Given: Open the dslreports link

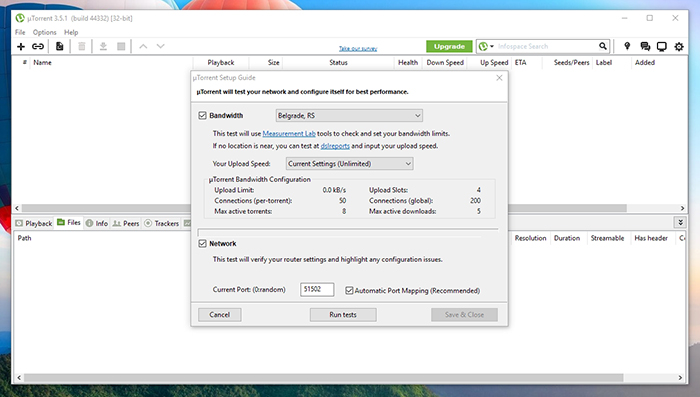Looking at the screenshot, I should (x=335, y=146).
